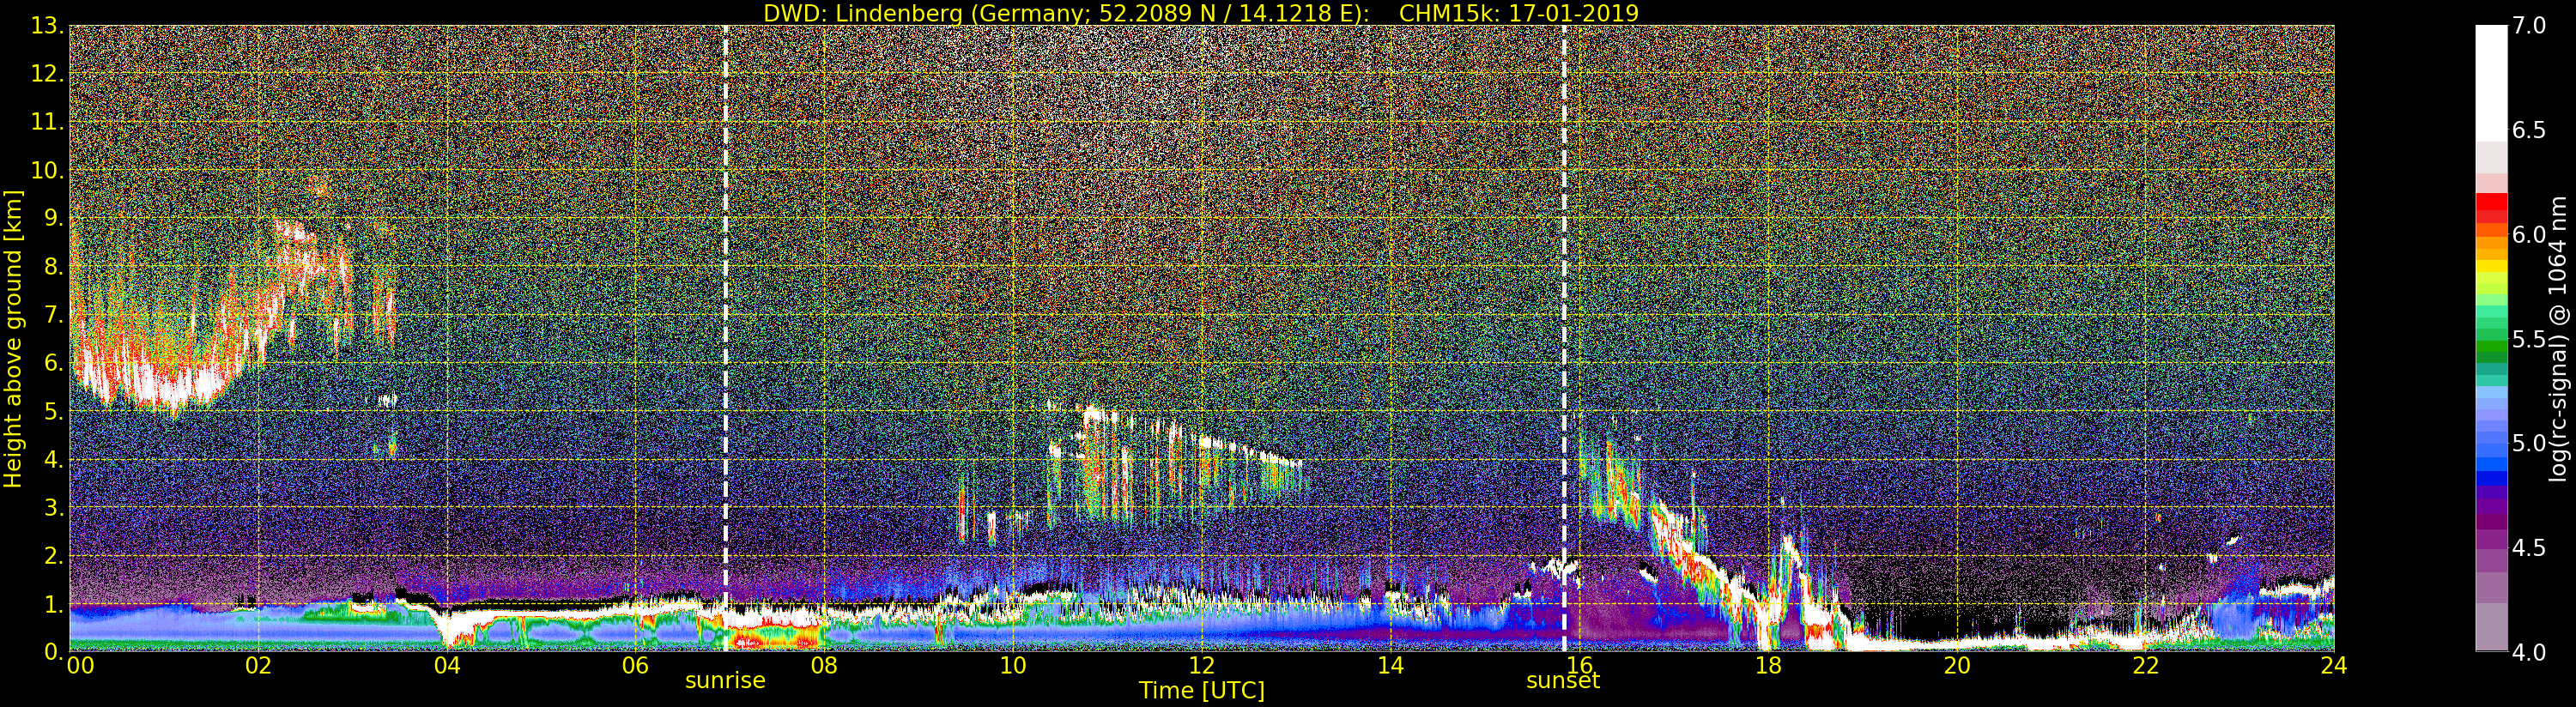This screenshot has height=707, width=2576.
Task: Click height axis tick "8."
Action: pyautogui.click(x=53, y=267)
